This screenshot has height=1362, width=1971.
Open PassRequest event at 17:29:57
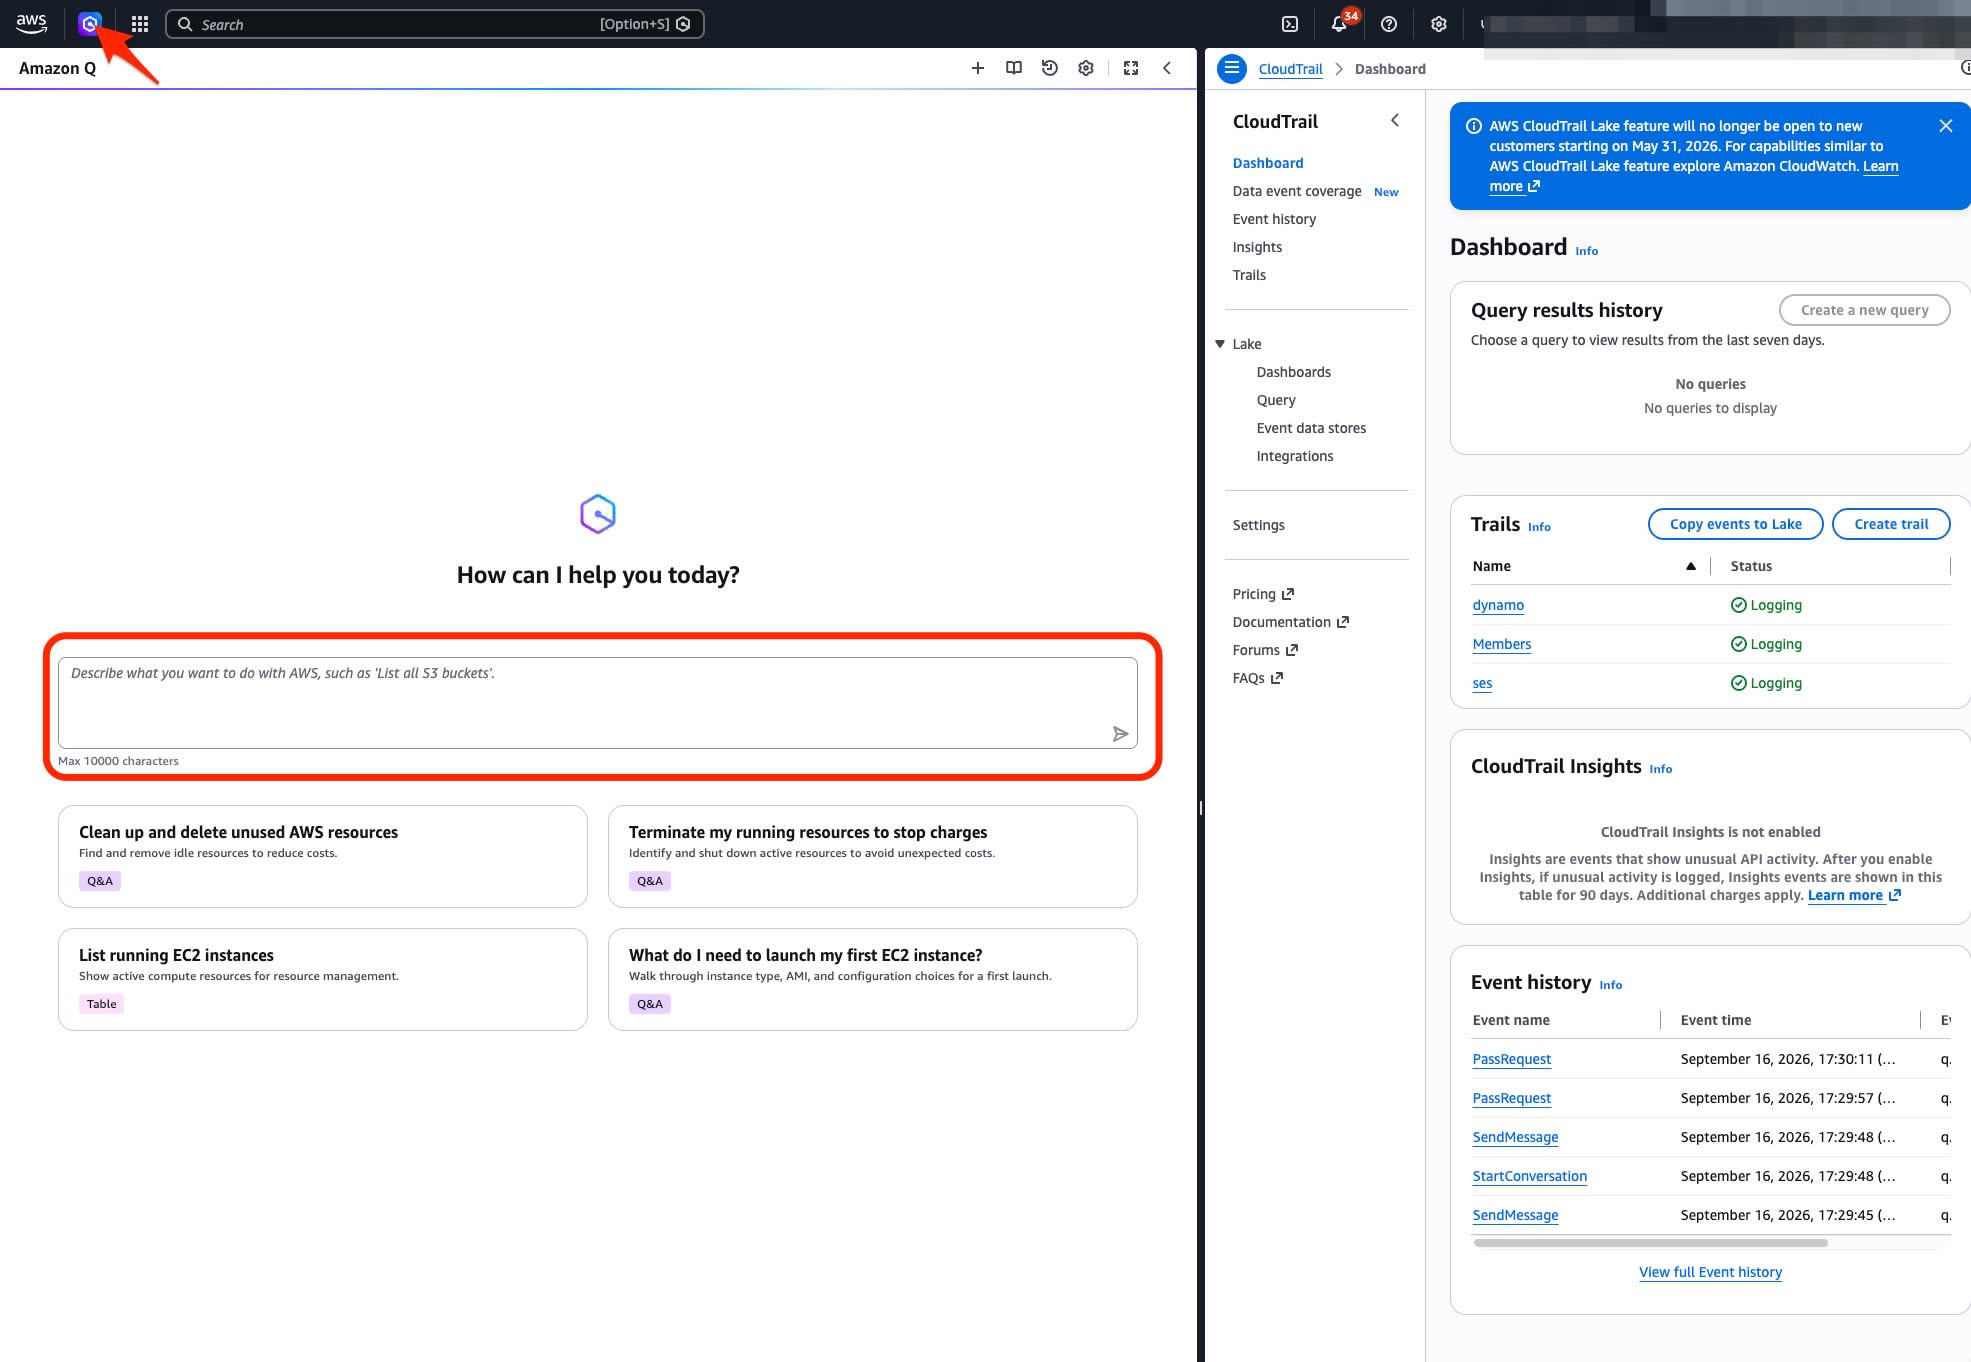(1511, 1098)
